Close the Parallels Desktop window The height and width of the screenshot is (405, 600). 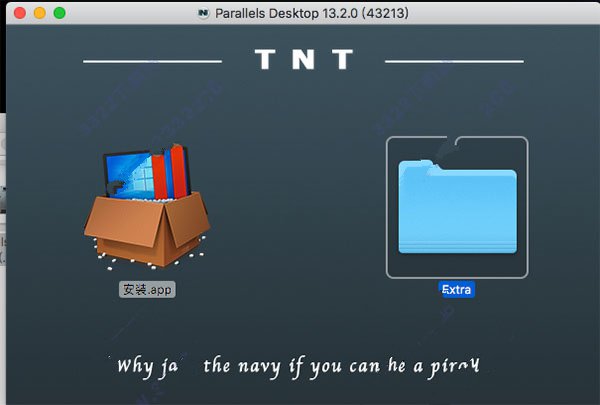pyautogui.click(x=20, y=13)
